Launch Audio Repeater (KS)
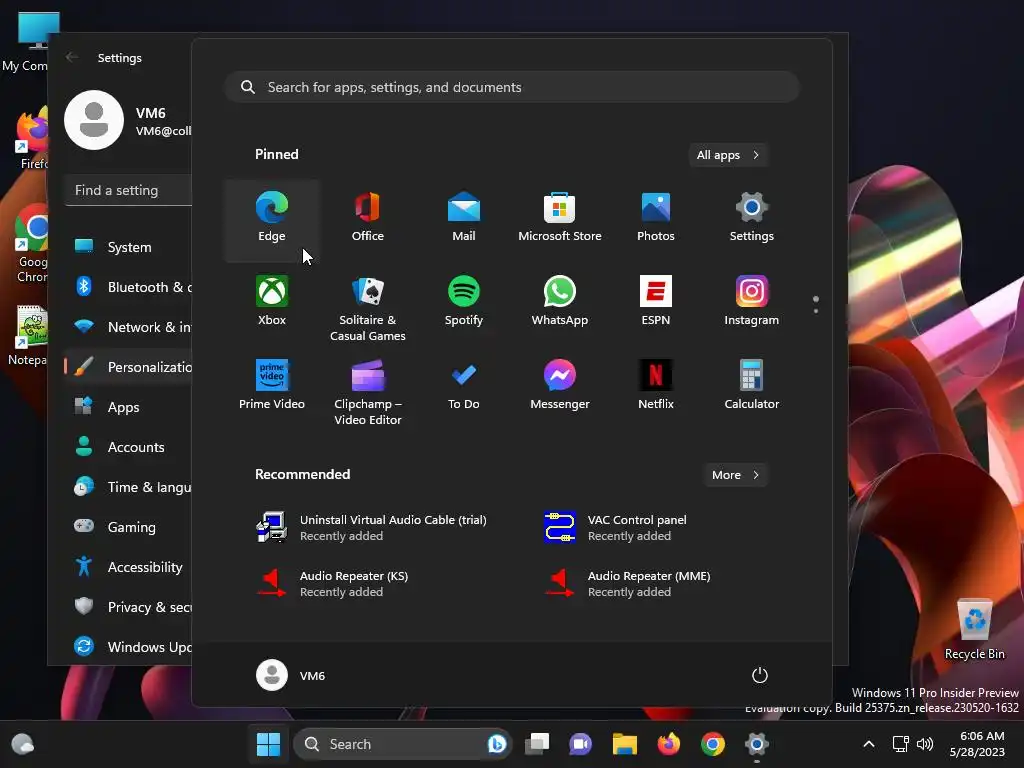Viewport: 1024px width, 768px height. point(332,584)
